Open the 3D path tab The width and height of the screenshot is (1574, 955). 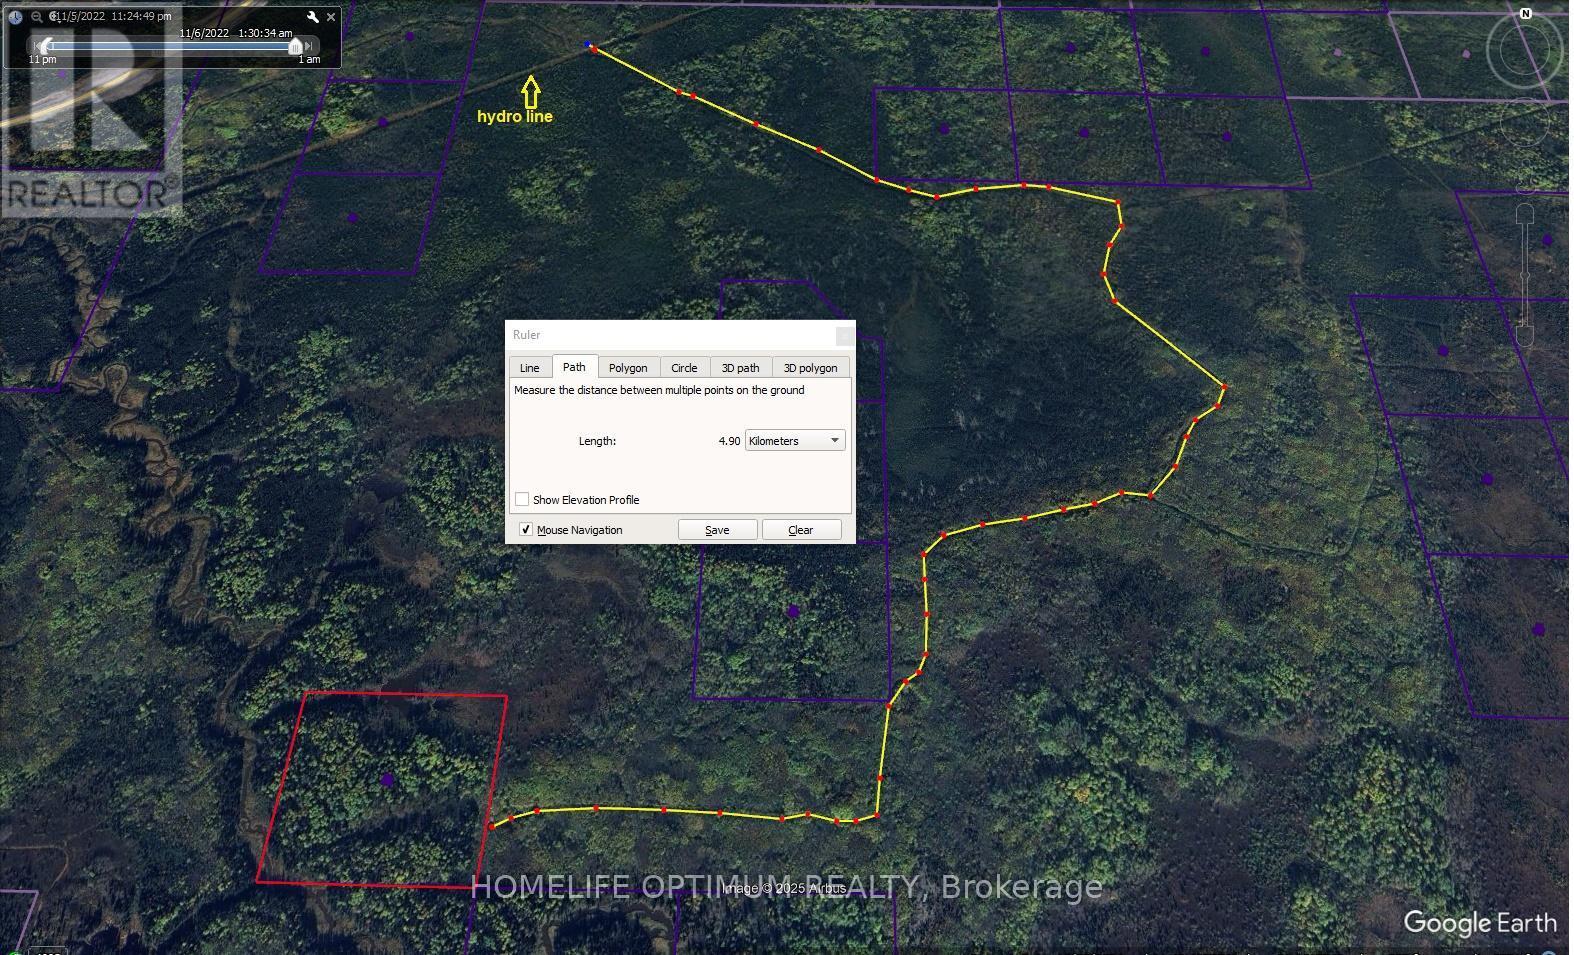740,368
